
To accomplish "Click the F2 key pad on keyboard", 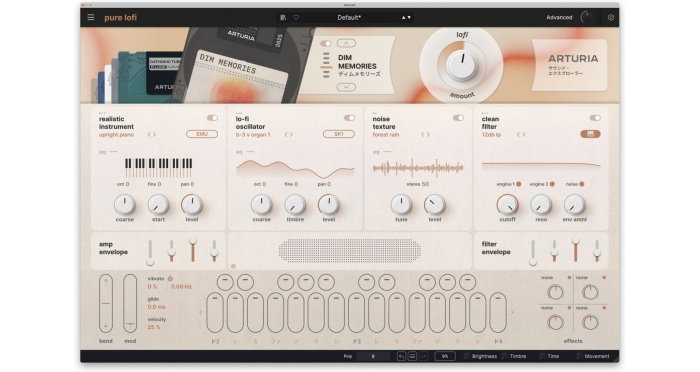I will [215, 313].
